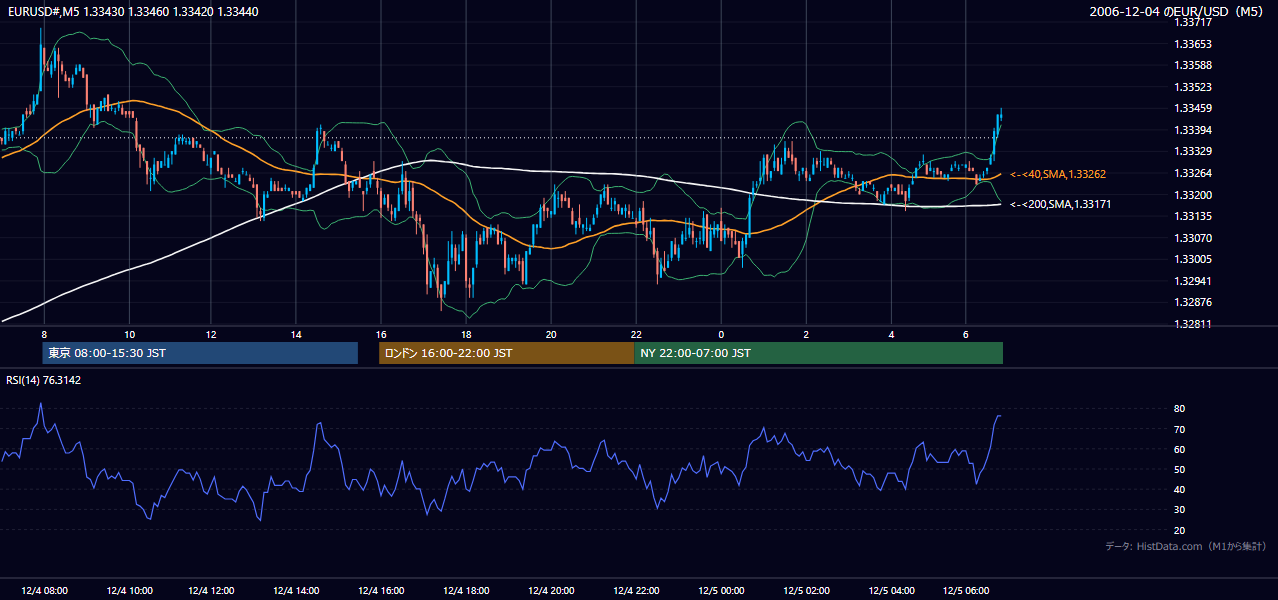Click the 1.33523 price axis label
Screen dimensions: 1278x600
pyautogui.click(x=1193, y=87)
